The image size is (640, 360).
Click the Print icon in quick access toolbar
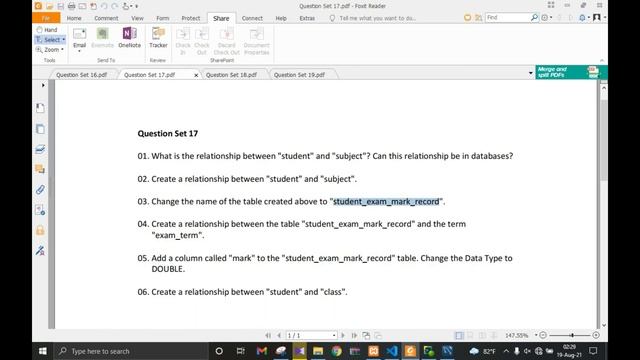71,6
